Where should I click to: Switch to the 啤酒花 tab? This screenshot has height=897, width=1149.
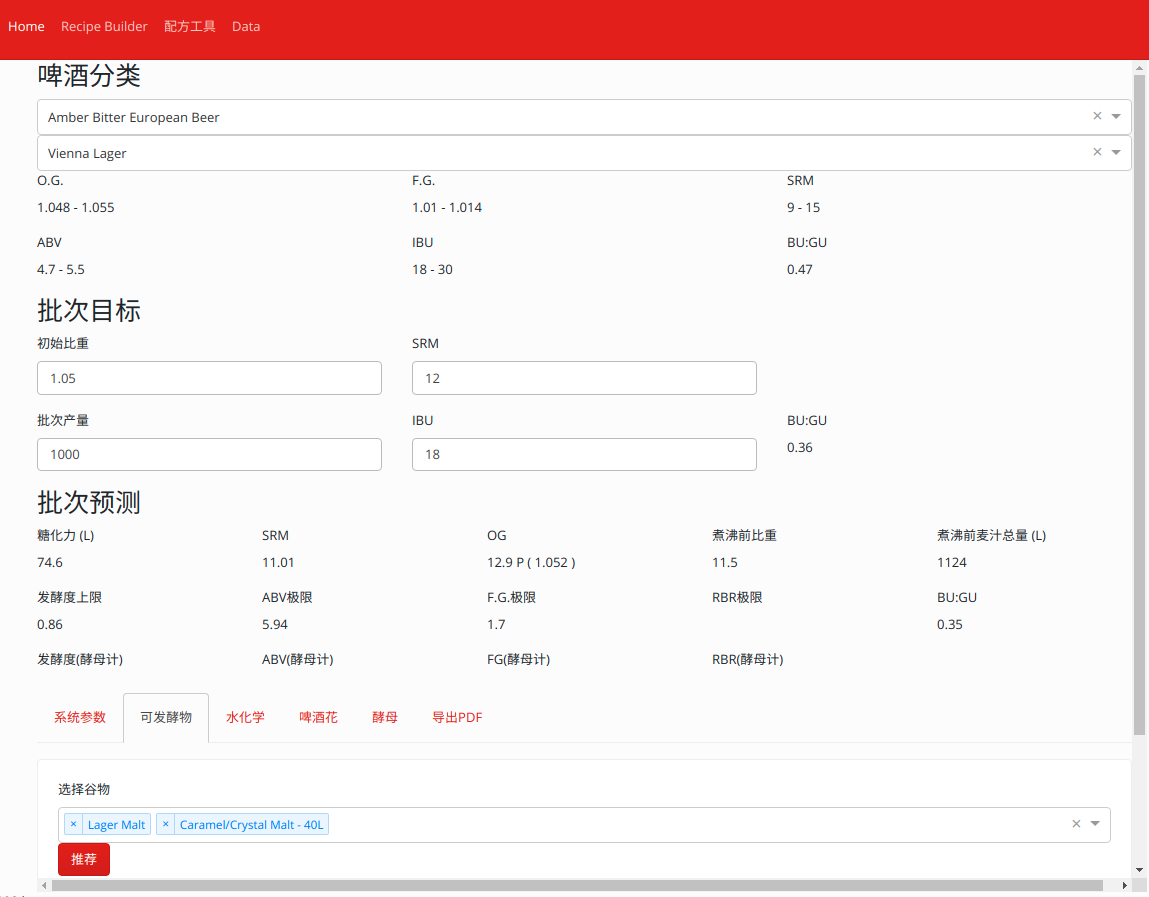pyautogui.click(x=318, y=718)
